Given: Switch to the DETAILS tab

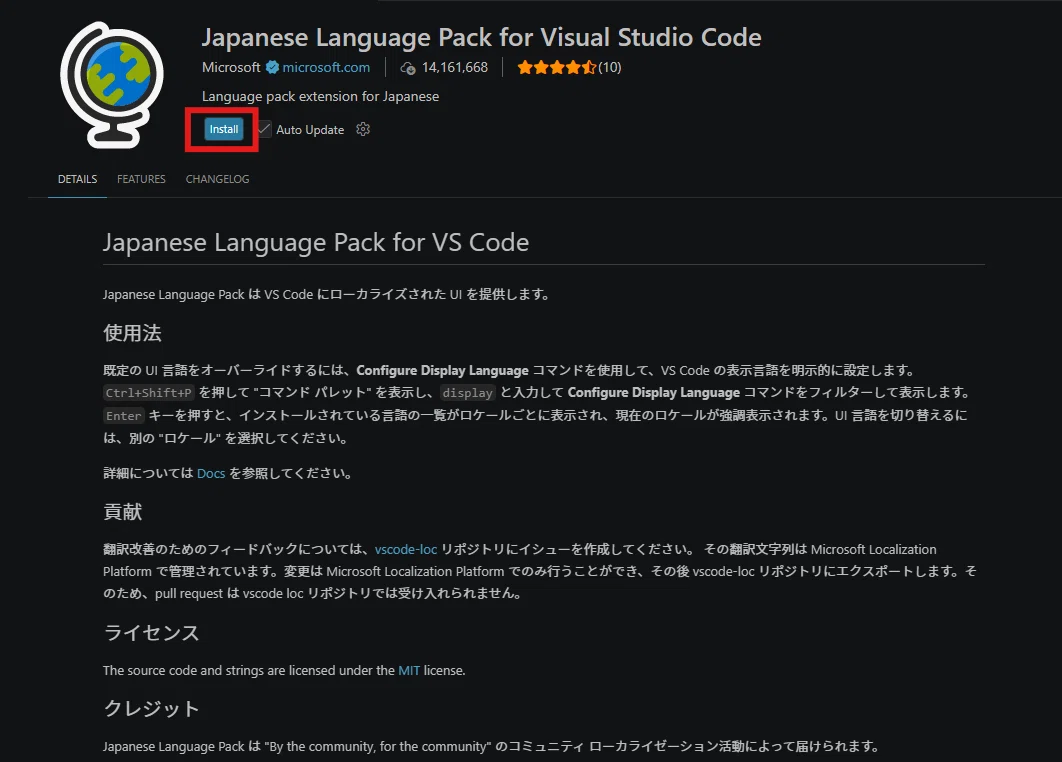Looking at the screenshot, I should [77, 179].
